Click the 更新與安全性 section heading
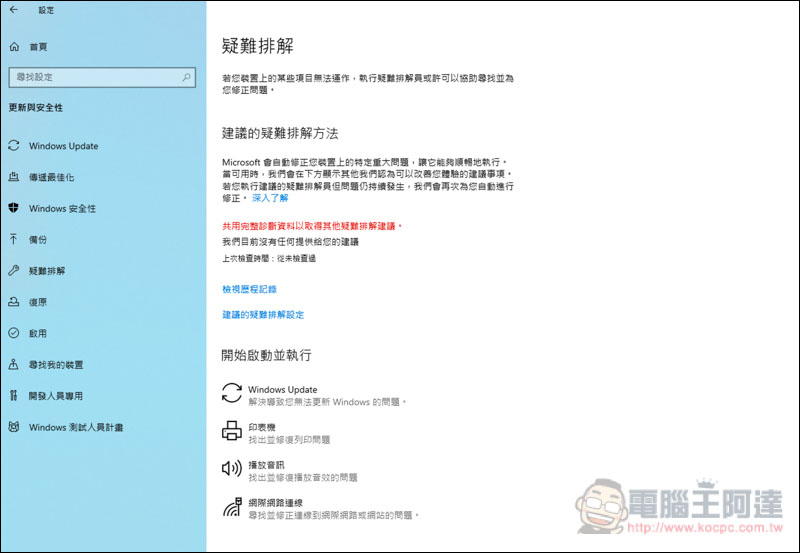Image resolution: width=800 pixels, height=553 pixels. click(36, 108)
